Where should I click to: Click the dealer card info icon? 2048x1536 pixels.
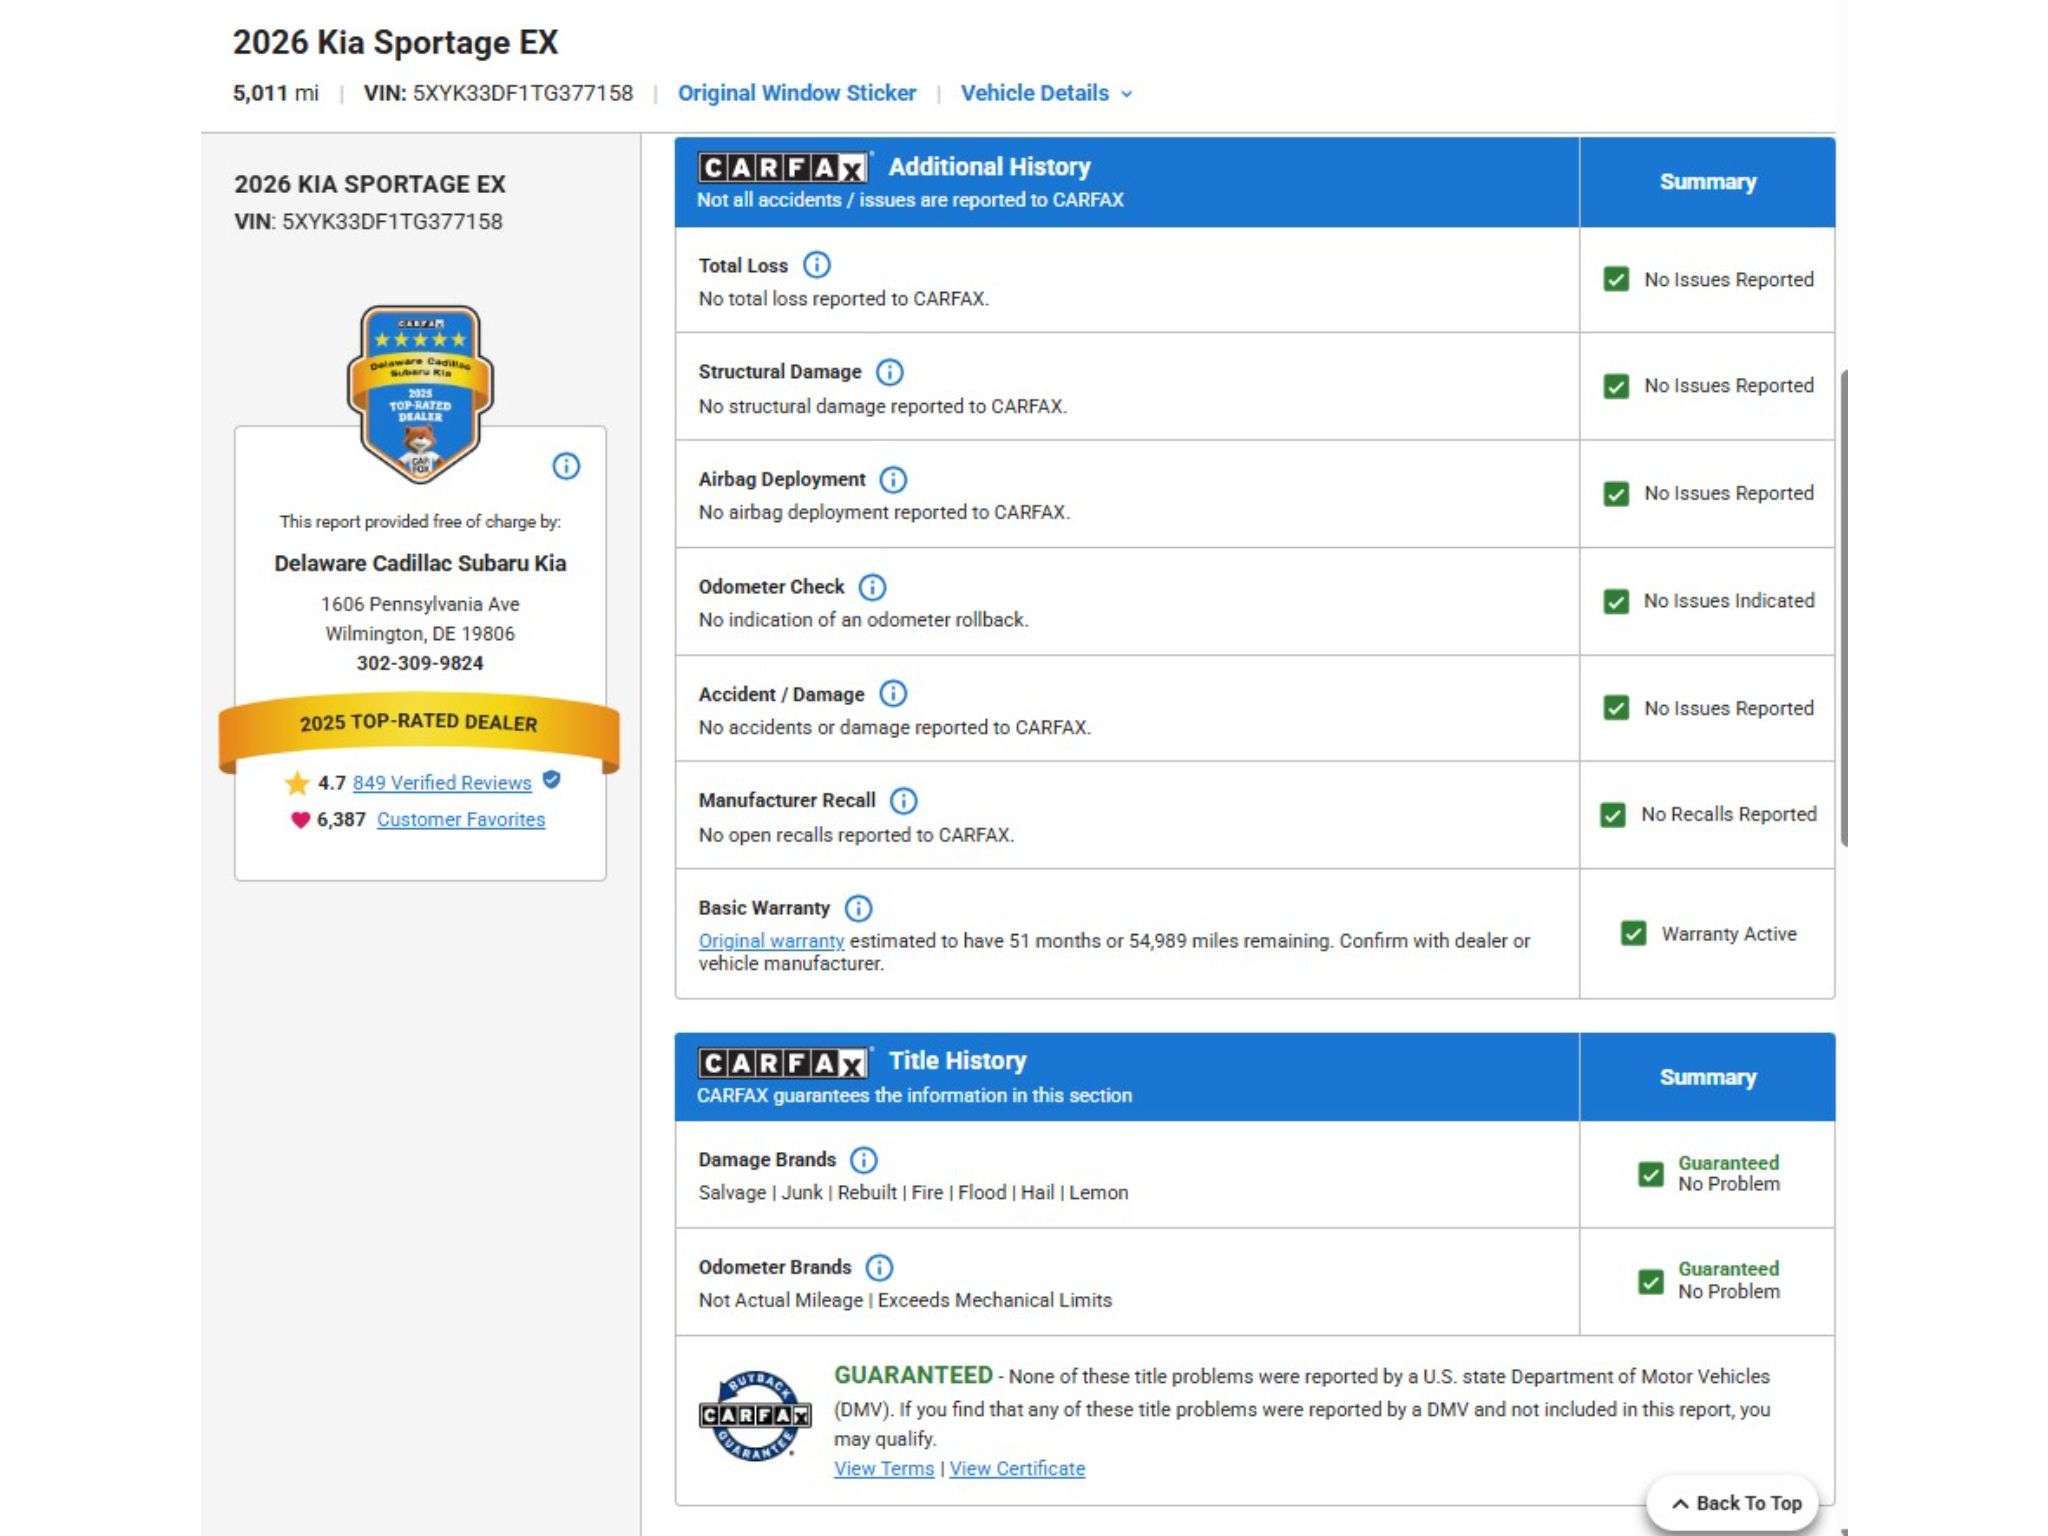tap(566, 466)
